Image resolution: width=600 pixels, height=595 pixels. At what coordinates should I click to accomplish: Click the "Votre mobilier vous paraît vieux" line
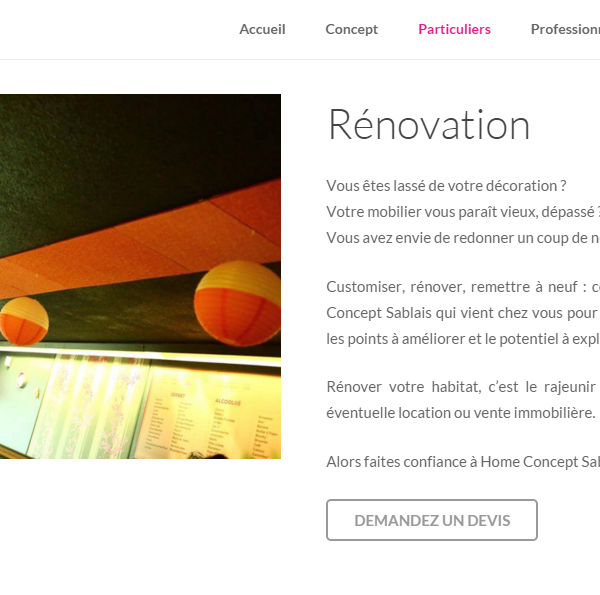(463, 212)
